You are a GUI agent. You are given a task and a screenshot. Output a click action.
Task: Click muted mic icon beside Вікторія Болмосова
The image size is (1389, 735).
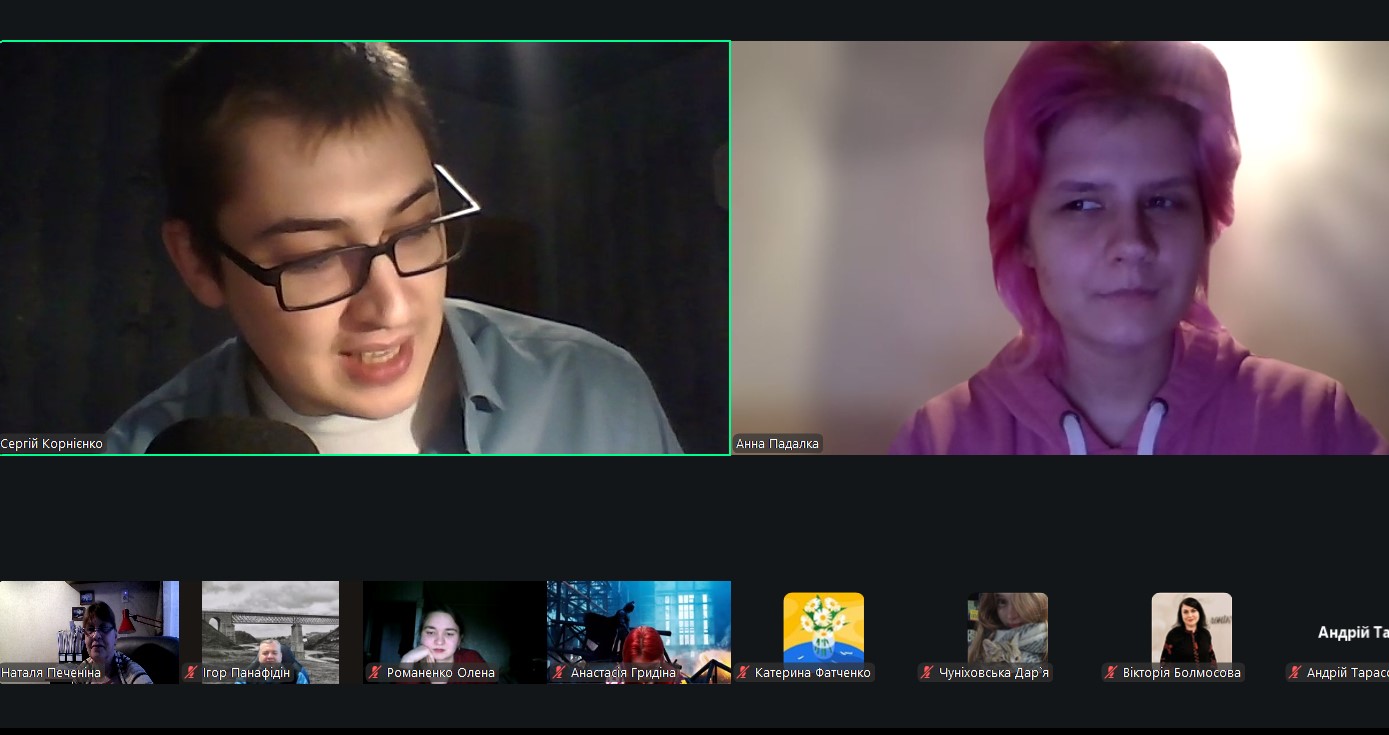[1111, 673]
